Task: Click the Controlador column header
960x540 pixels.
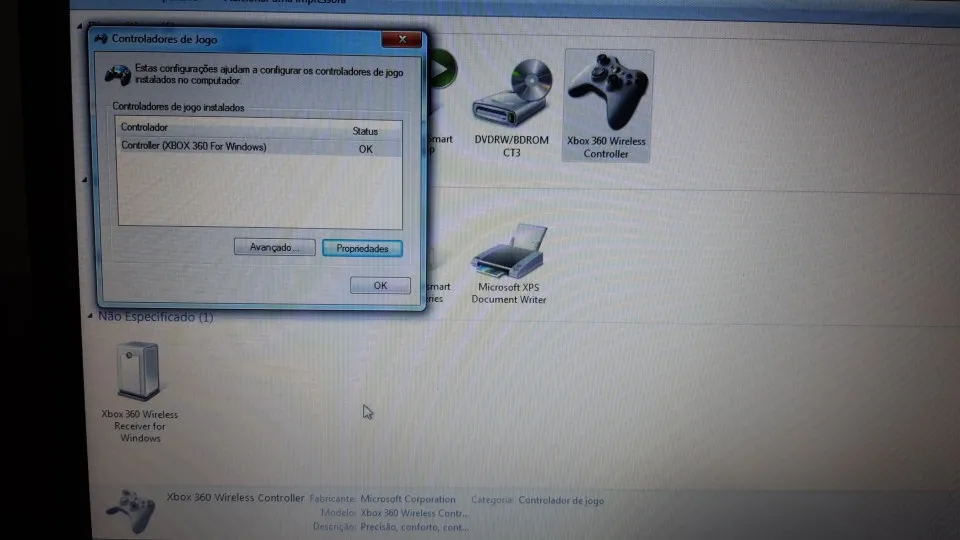Action: click(144, 127)
